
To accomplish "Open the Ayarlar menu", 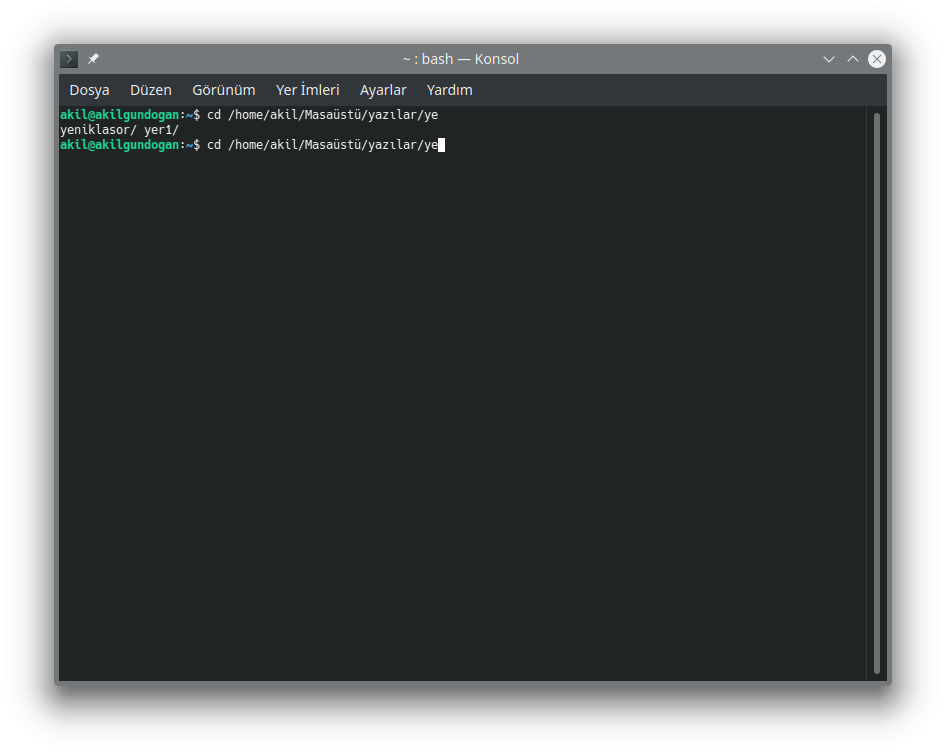I will (x=383, y=90).
